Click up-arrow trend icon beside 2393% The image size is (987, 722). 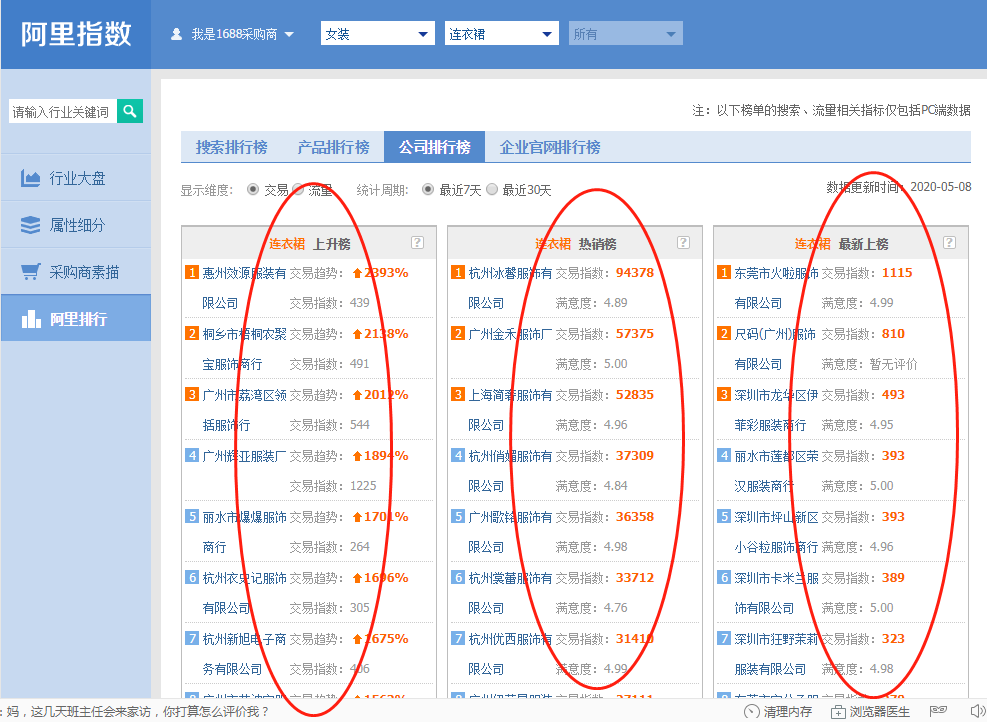click(x=358, y=273)
